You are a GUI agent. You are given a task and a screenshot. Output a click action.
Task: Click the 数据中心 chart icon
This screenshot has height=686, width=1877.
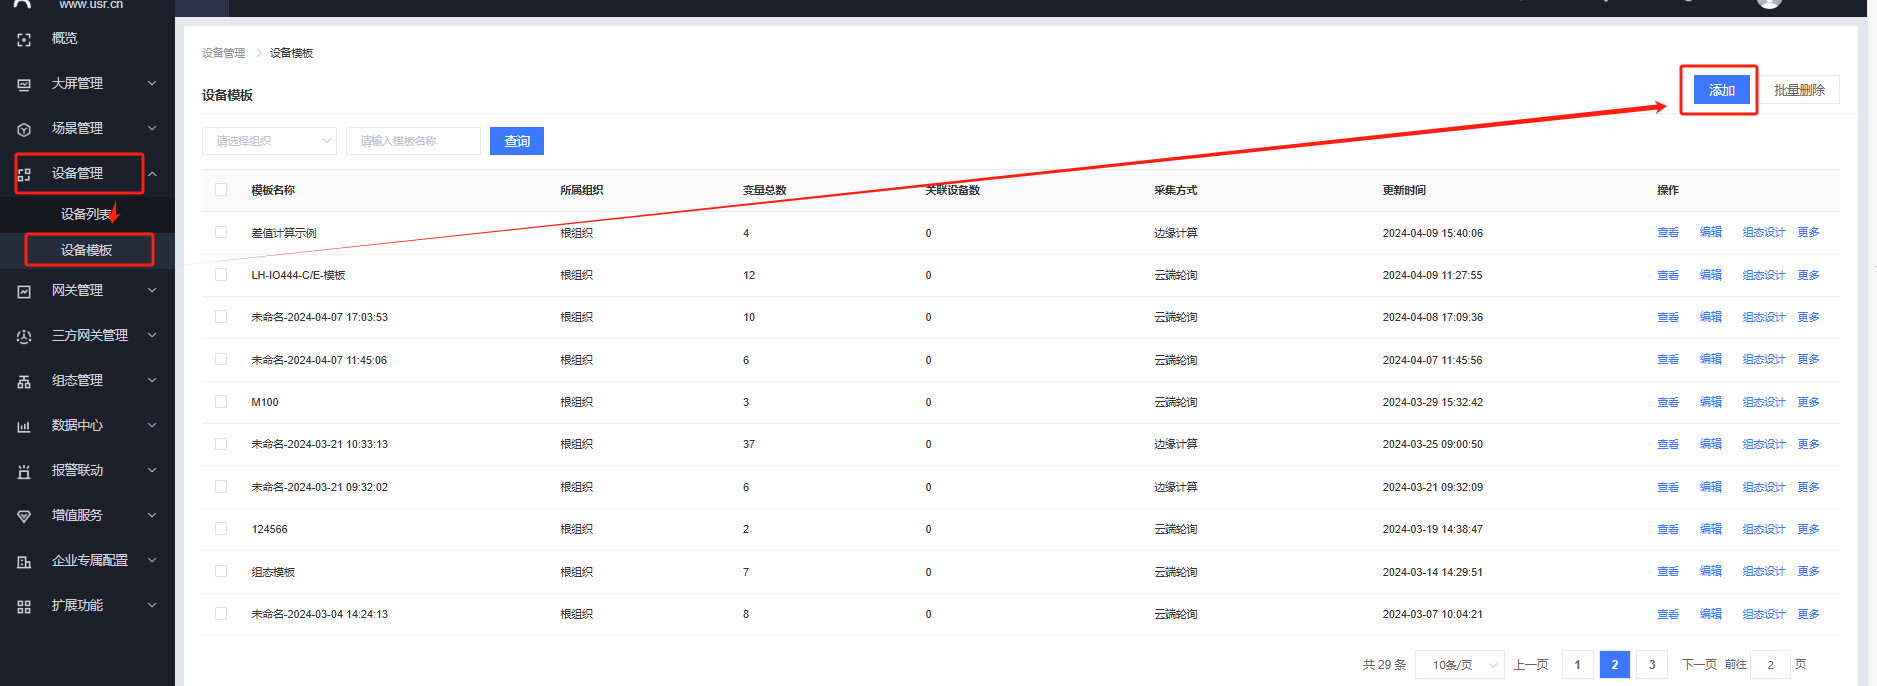click(x=24, y=426)
